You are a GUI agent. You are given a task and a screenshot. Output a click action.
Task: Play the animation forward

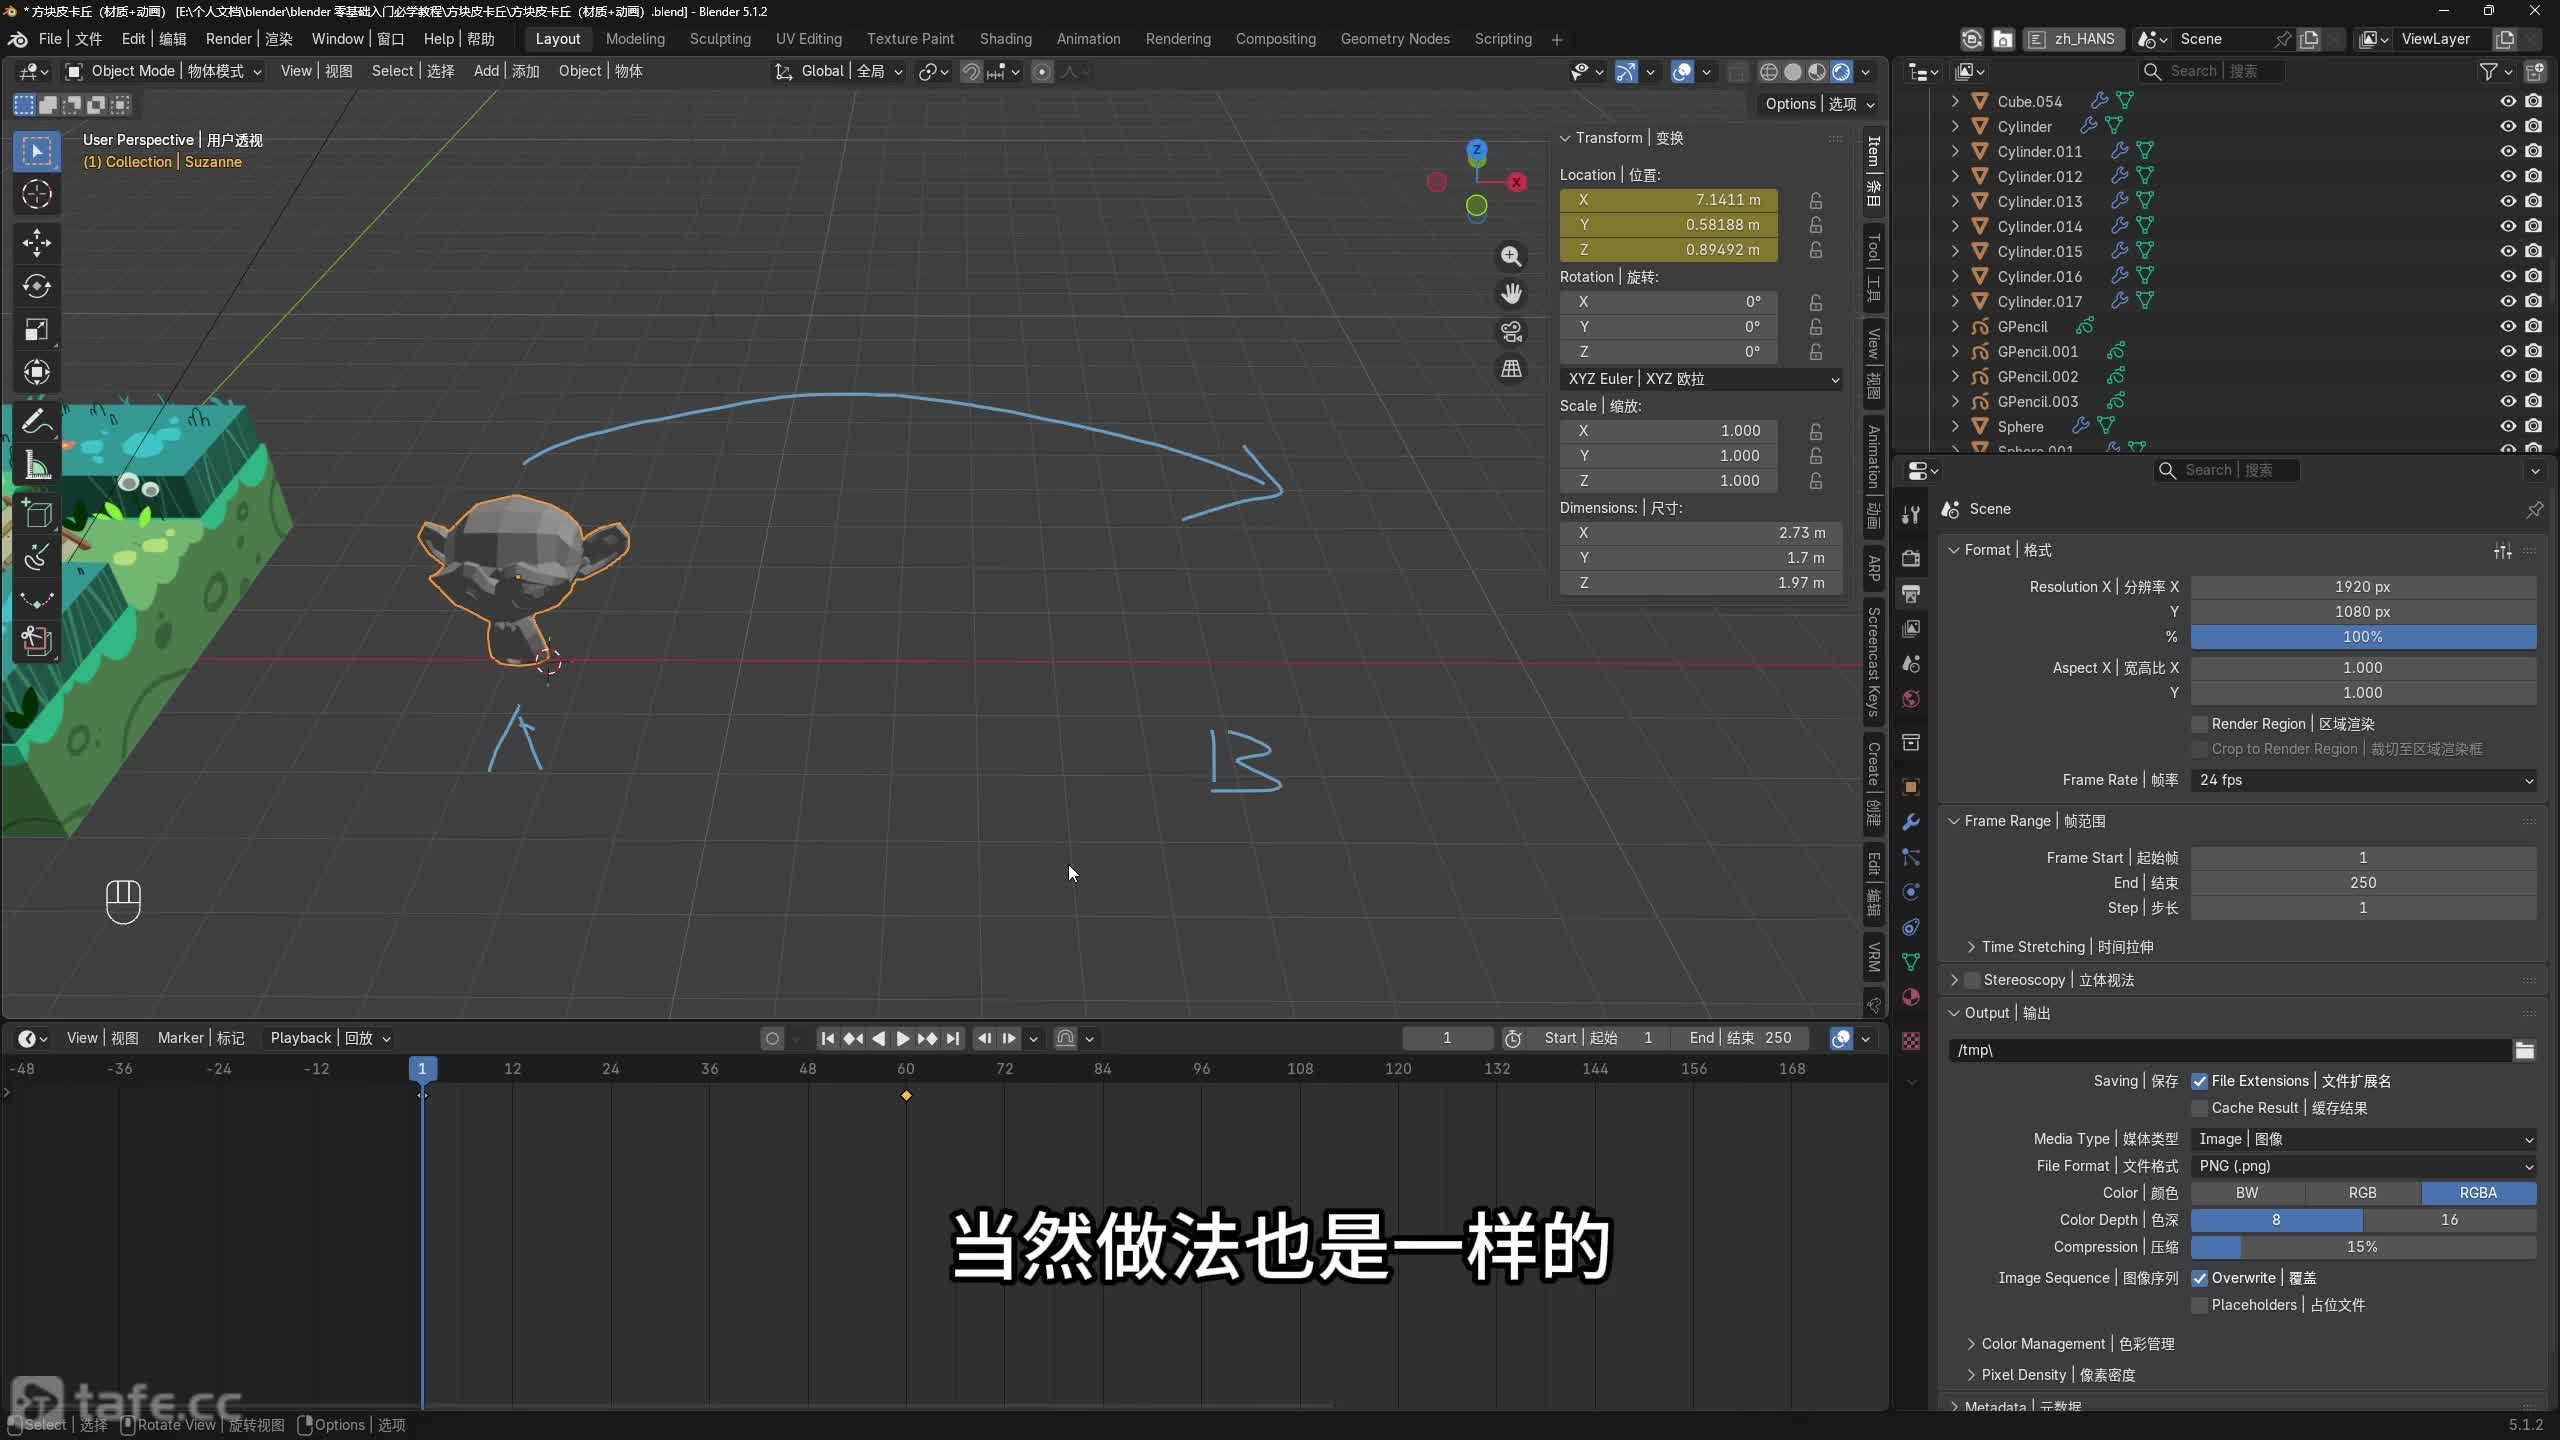(x=903, y=1039)
